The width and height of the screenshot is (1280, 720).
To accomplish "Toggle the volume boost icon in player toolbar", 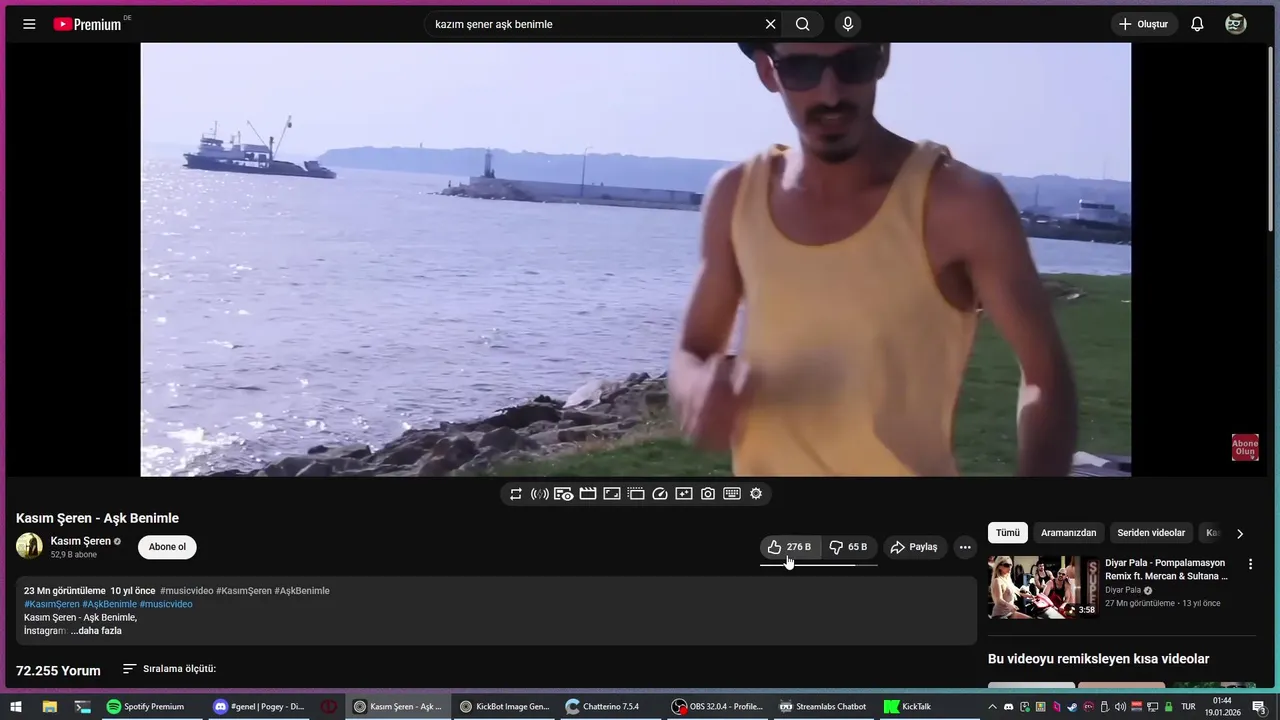I will (540, 494).
